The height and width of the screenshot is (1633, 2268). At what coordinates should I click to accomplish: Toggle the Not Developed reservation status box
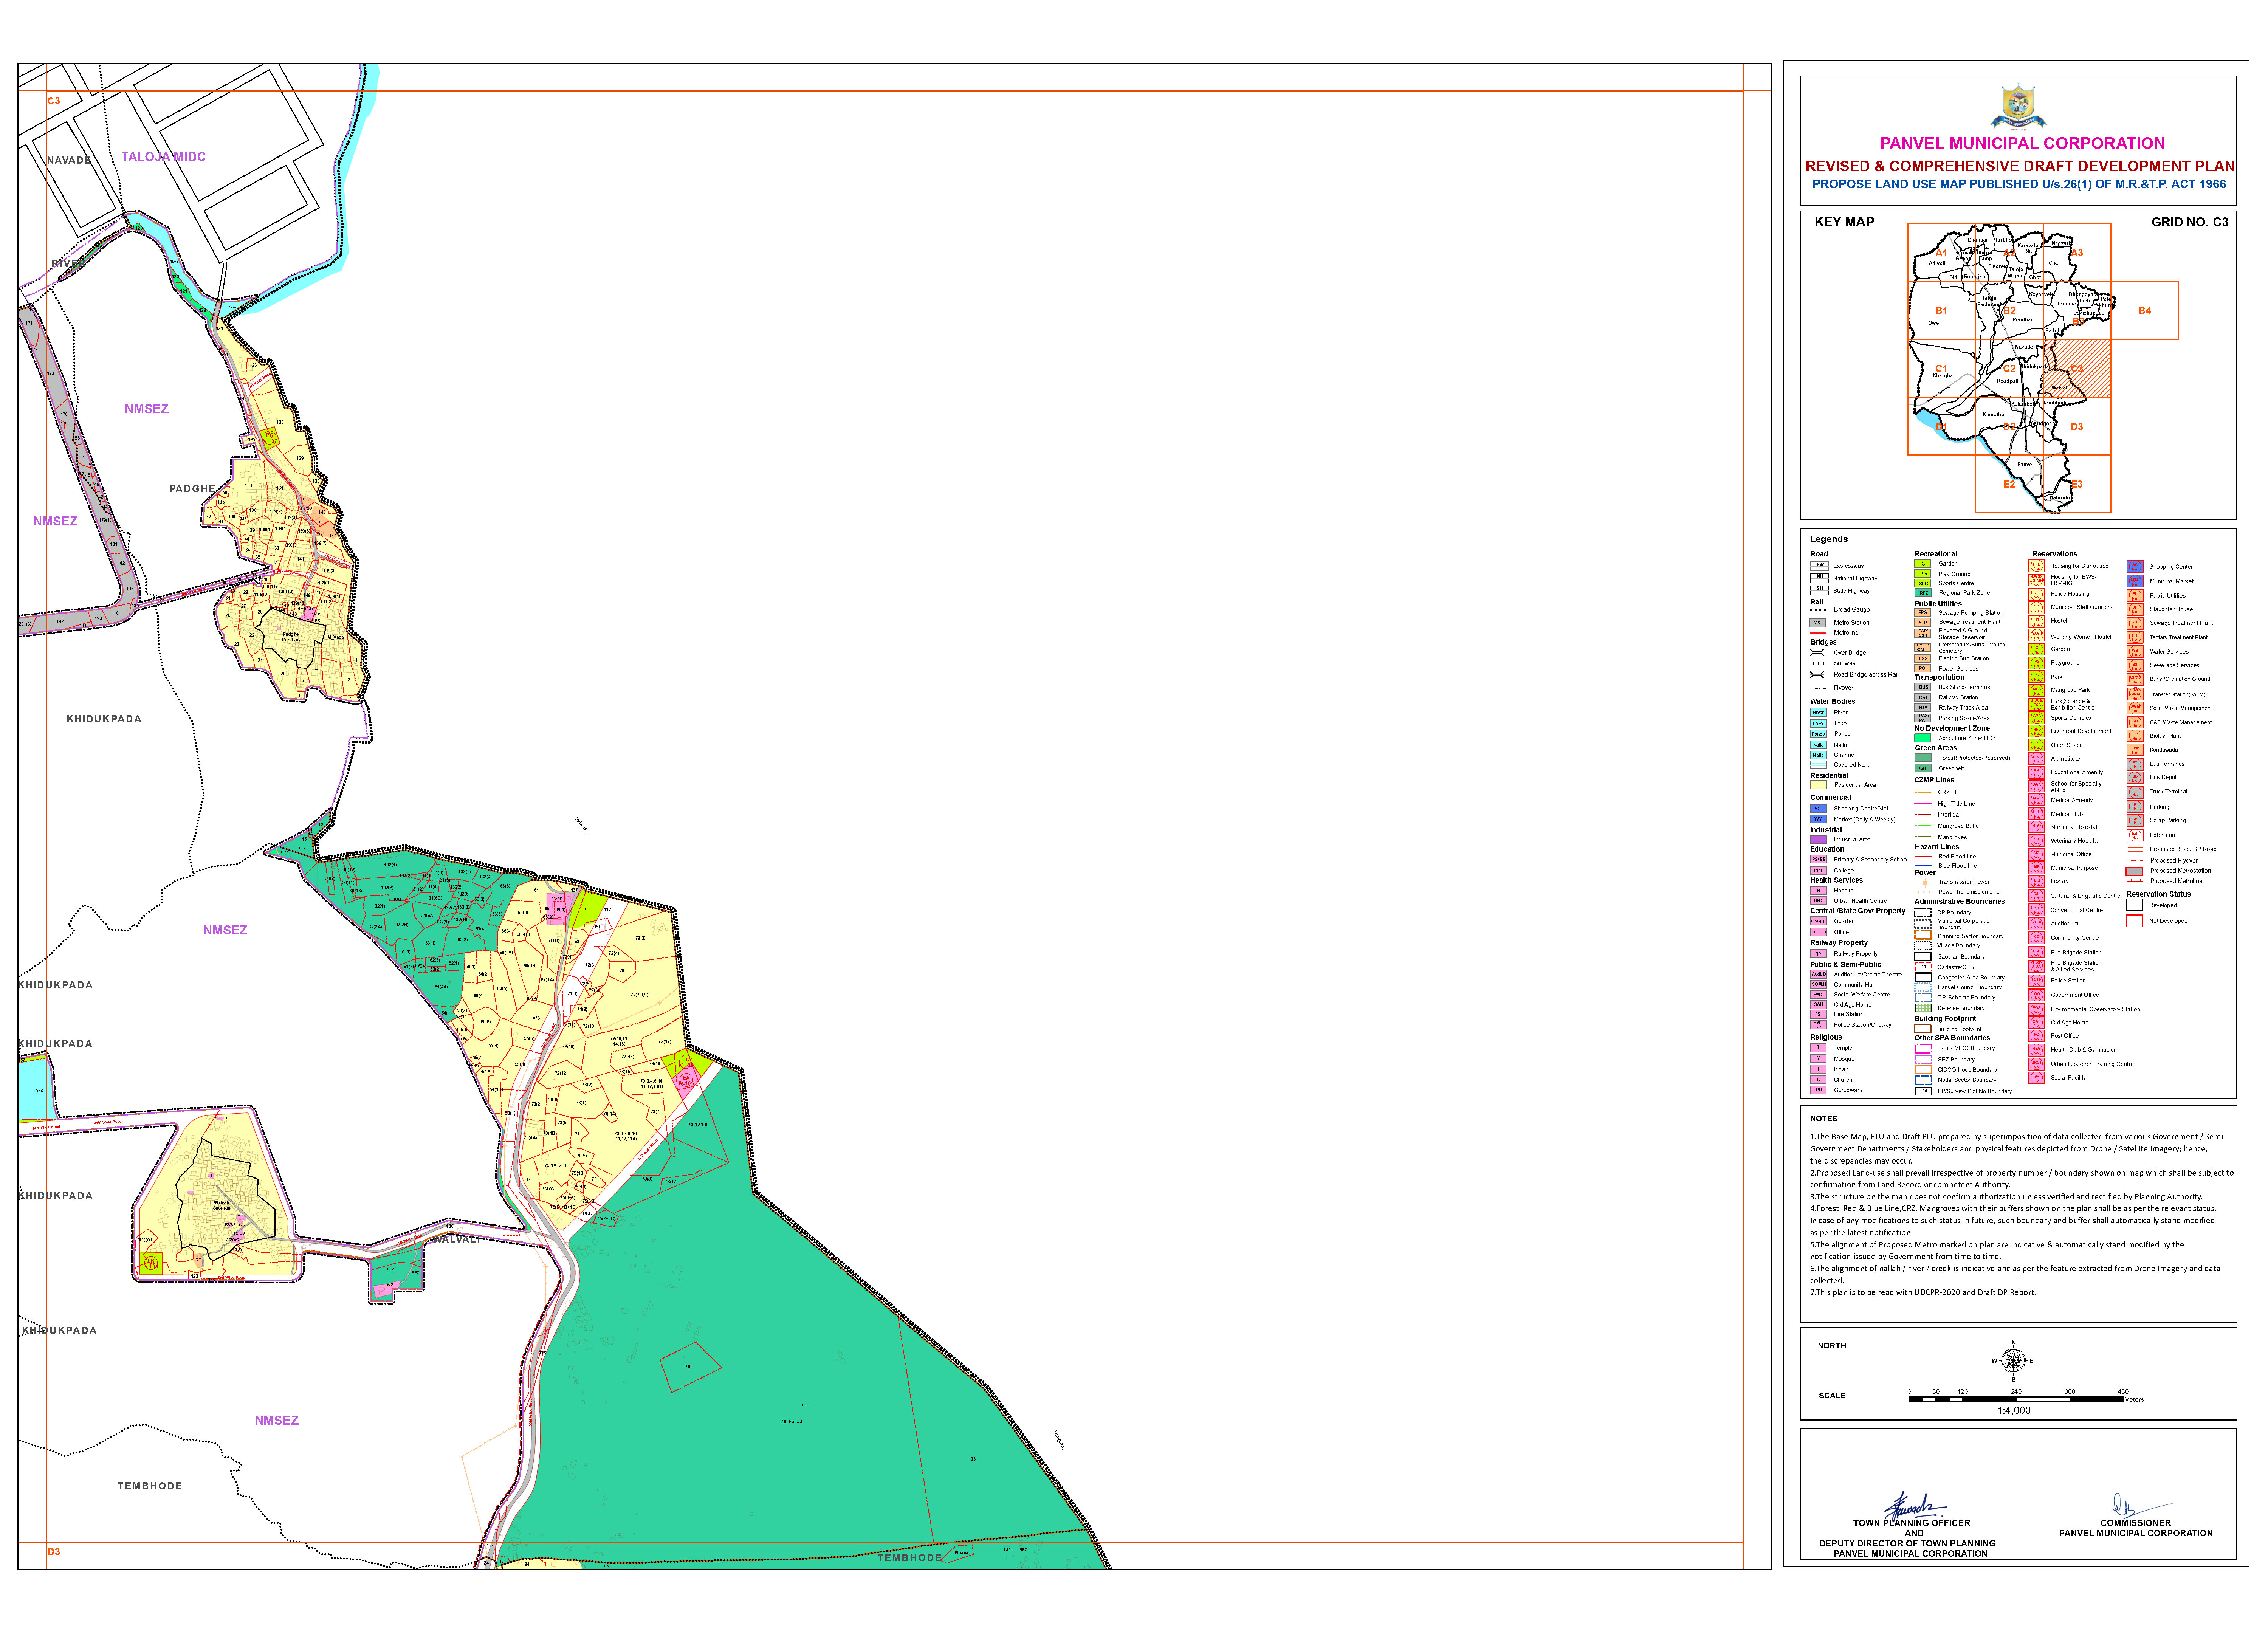pyautogui.click(x=2135, y=920)
